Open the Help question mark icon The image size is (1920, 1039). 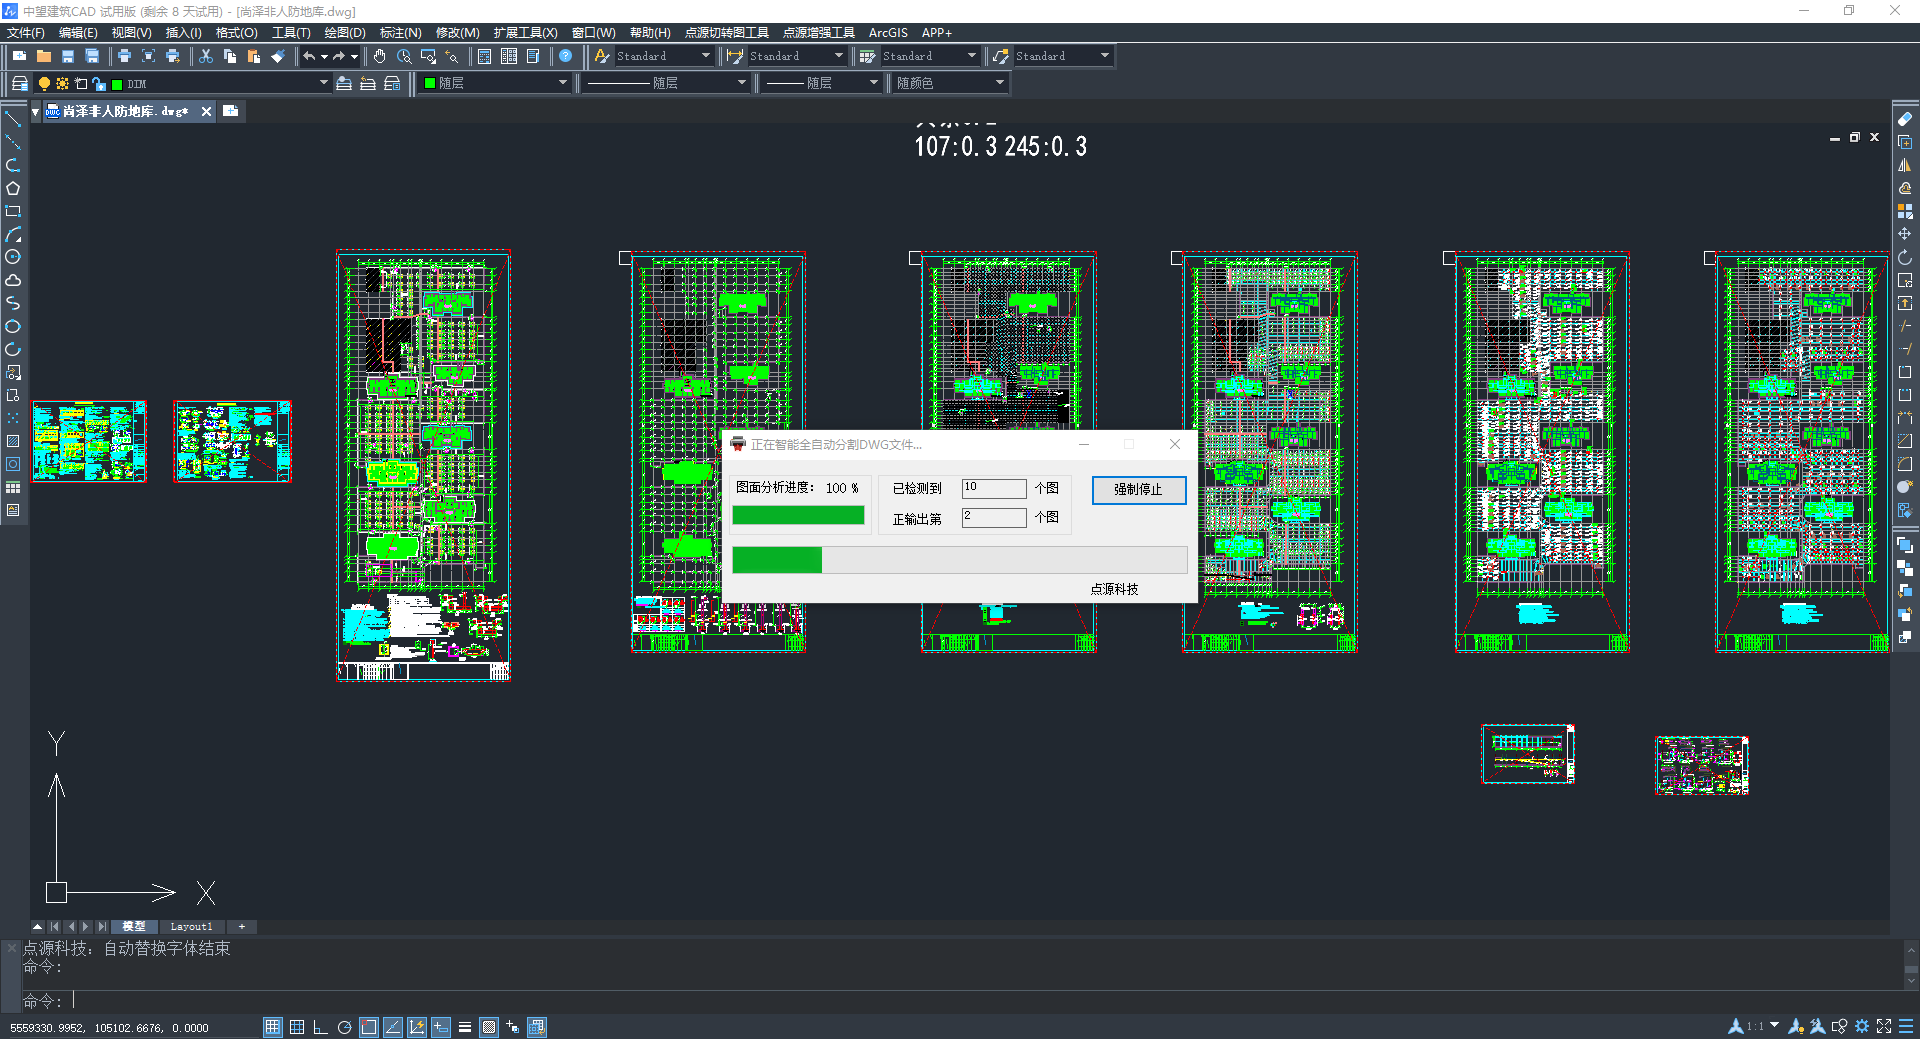click(566, 56)
